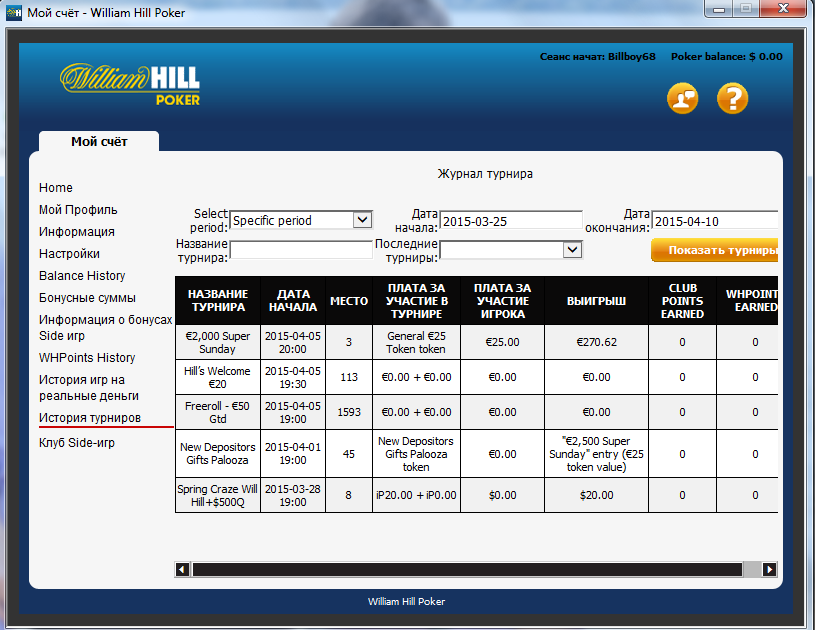Image resolution: width=815 pixels, height=630 pixels.
Task: Click the $20.00 winnings cell
Action: pos(596,495)
